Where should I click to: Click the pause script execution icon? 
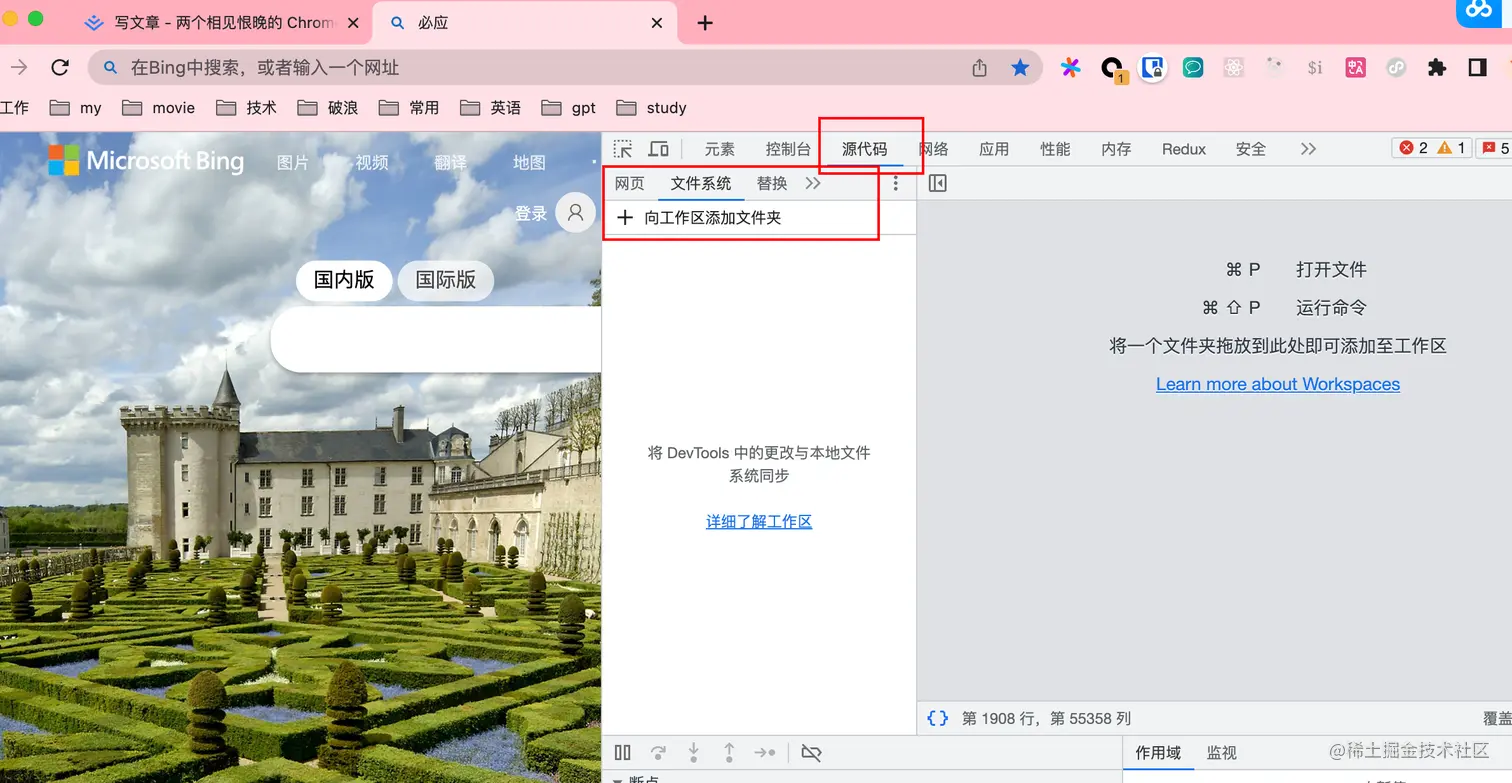(623, 752)
